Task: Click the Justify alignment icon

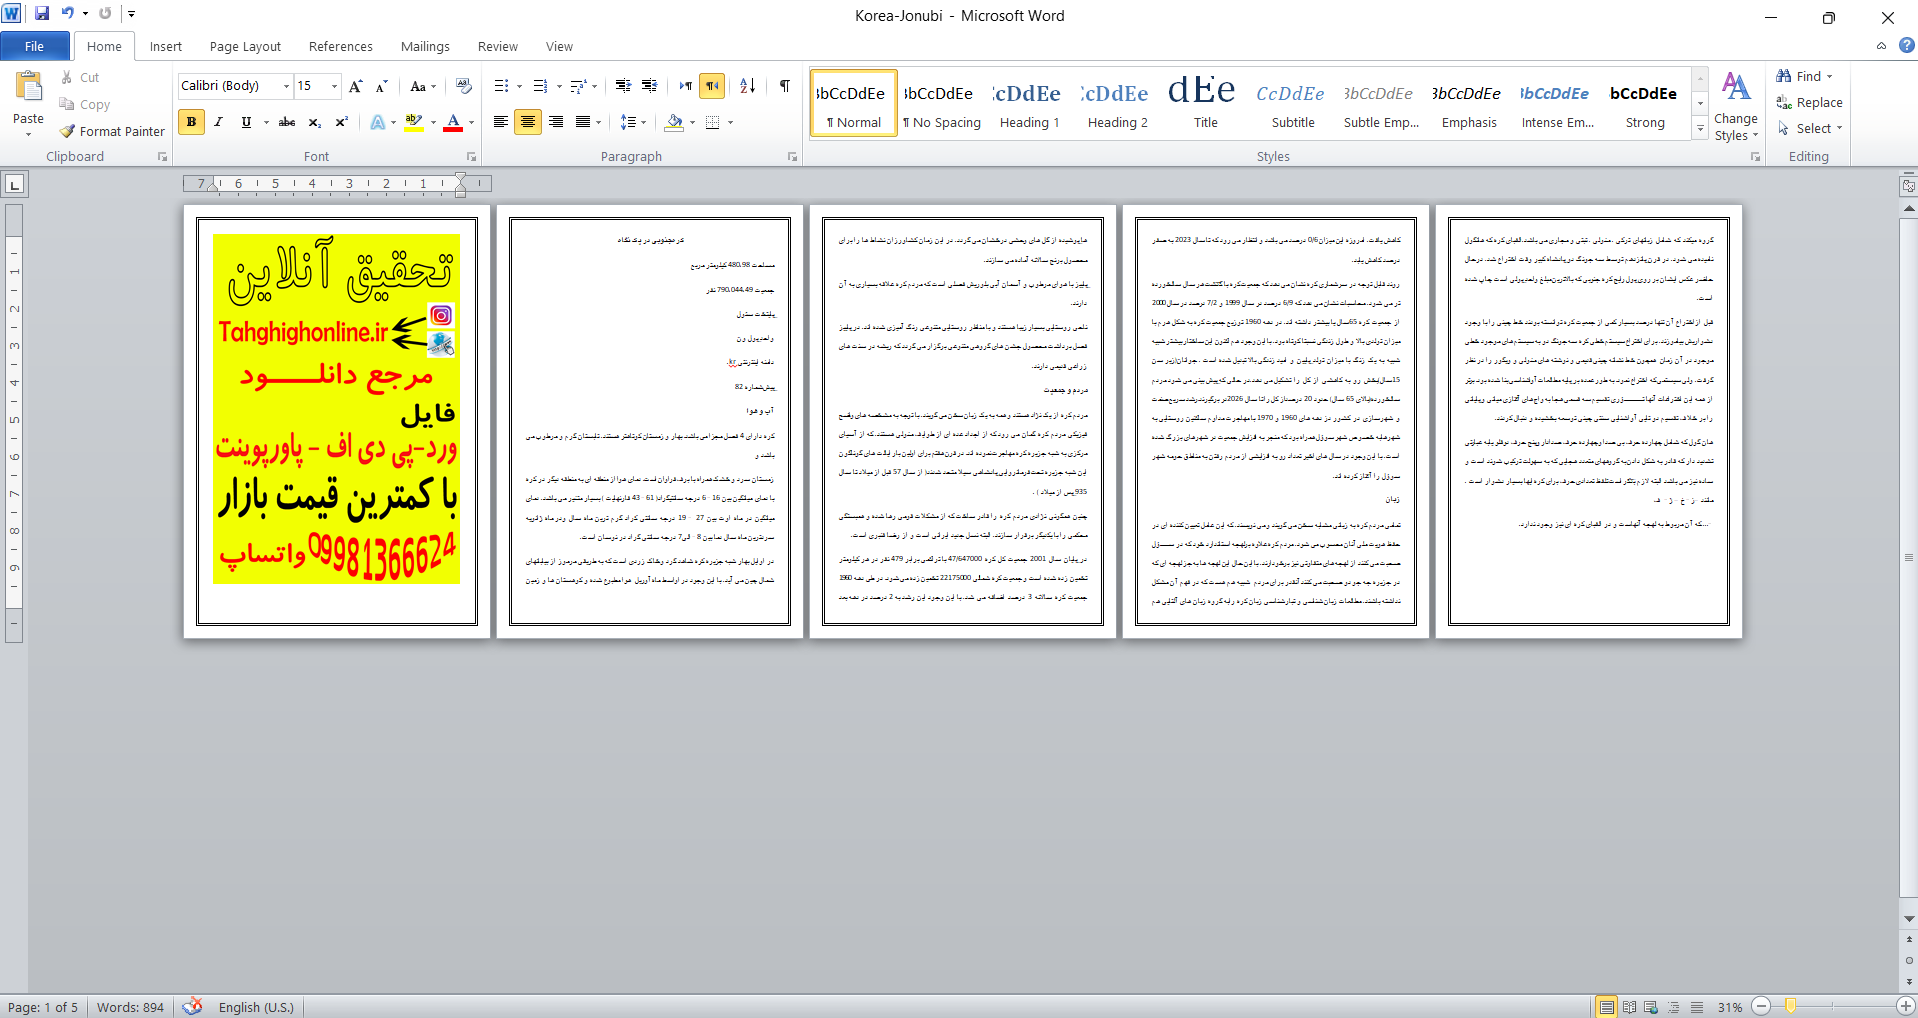Action: [582, 122]
